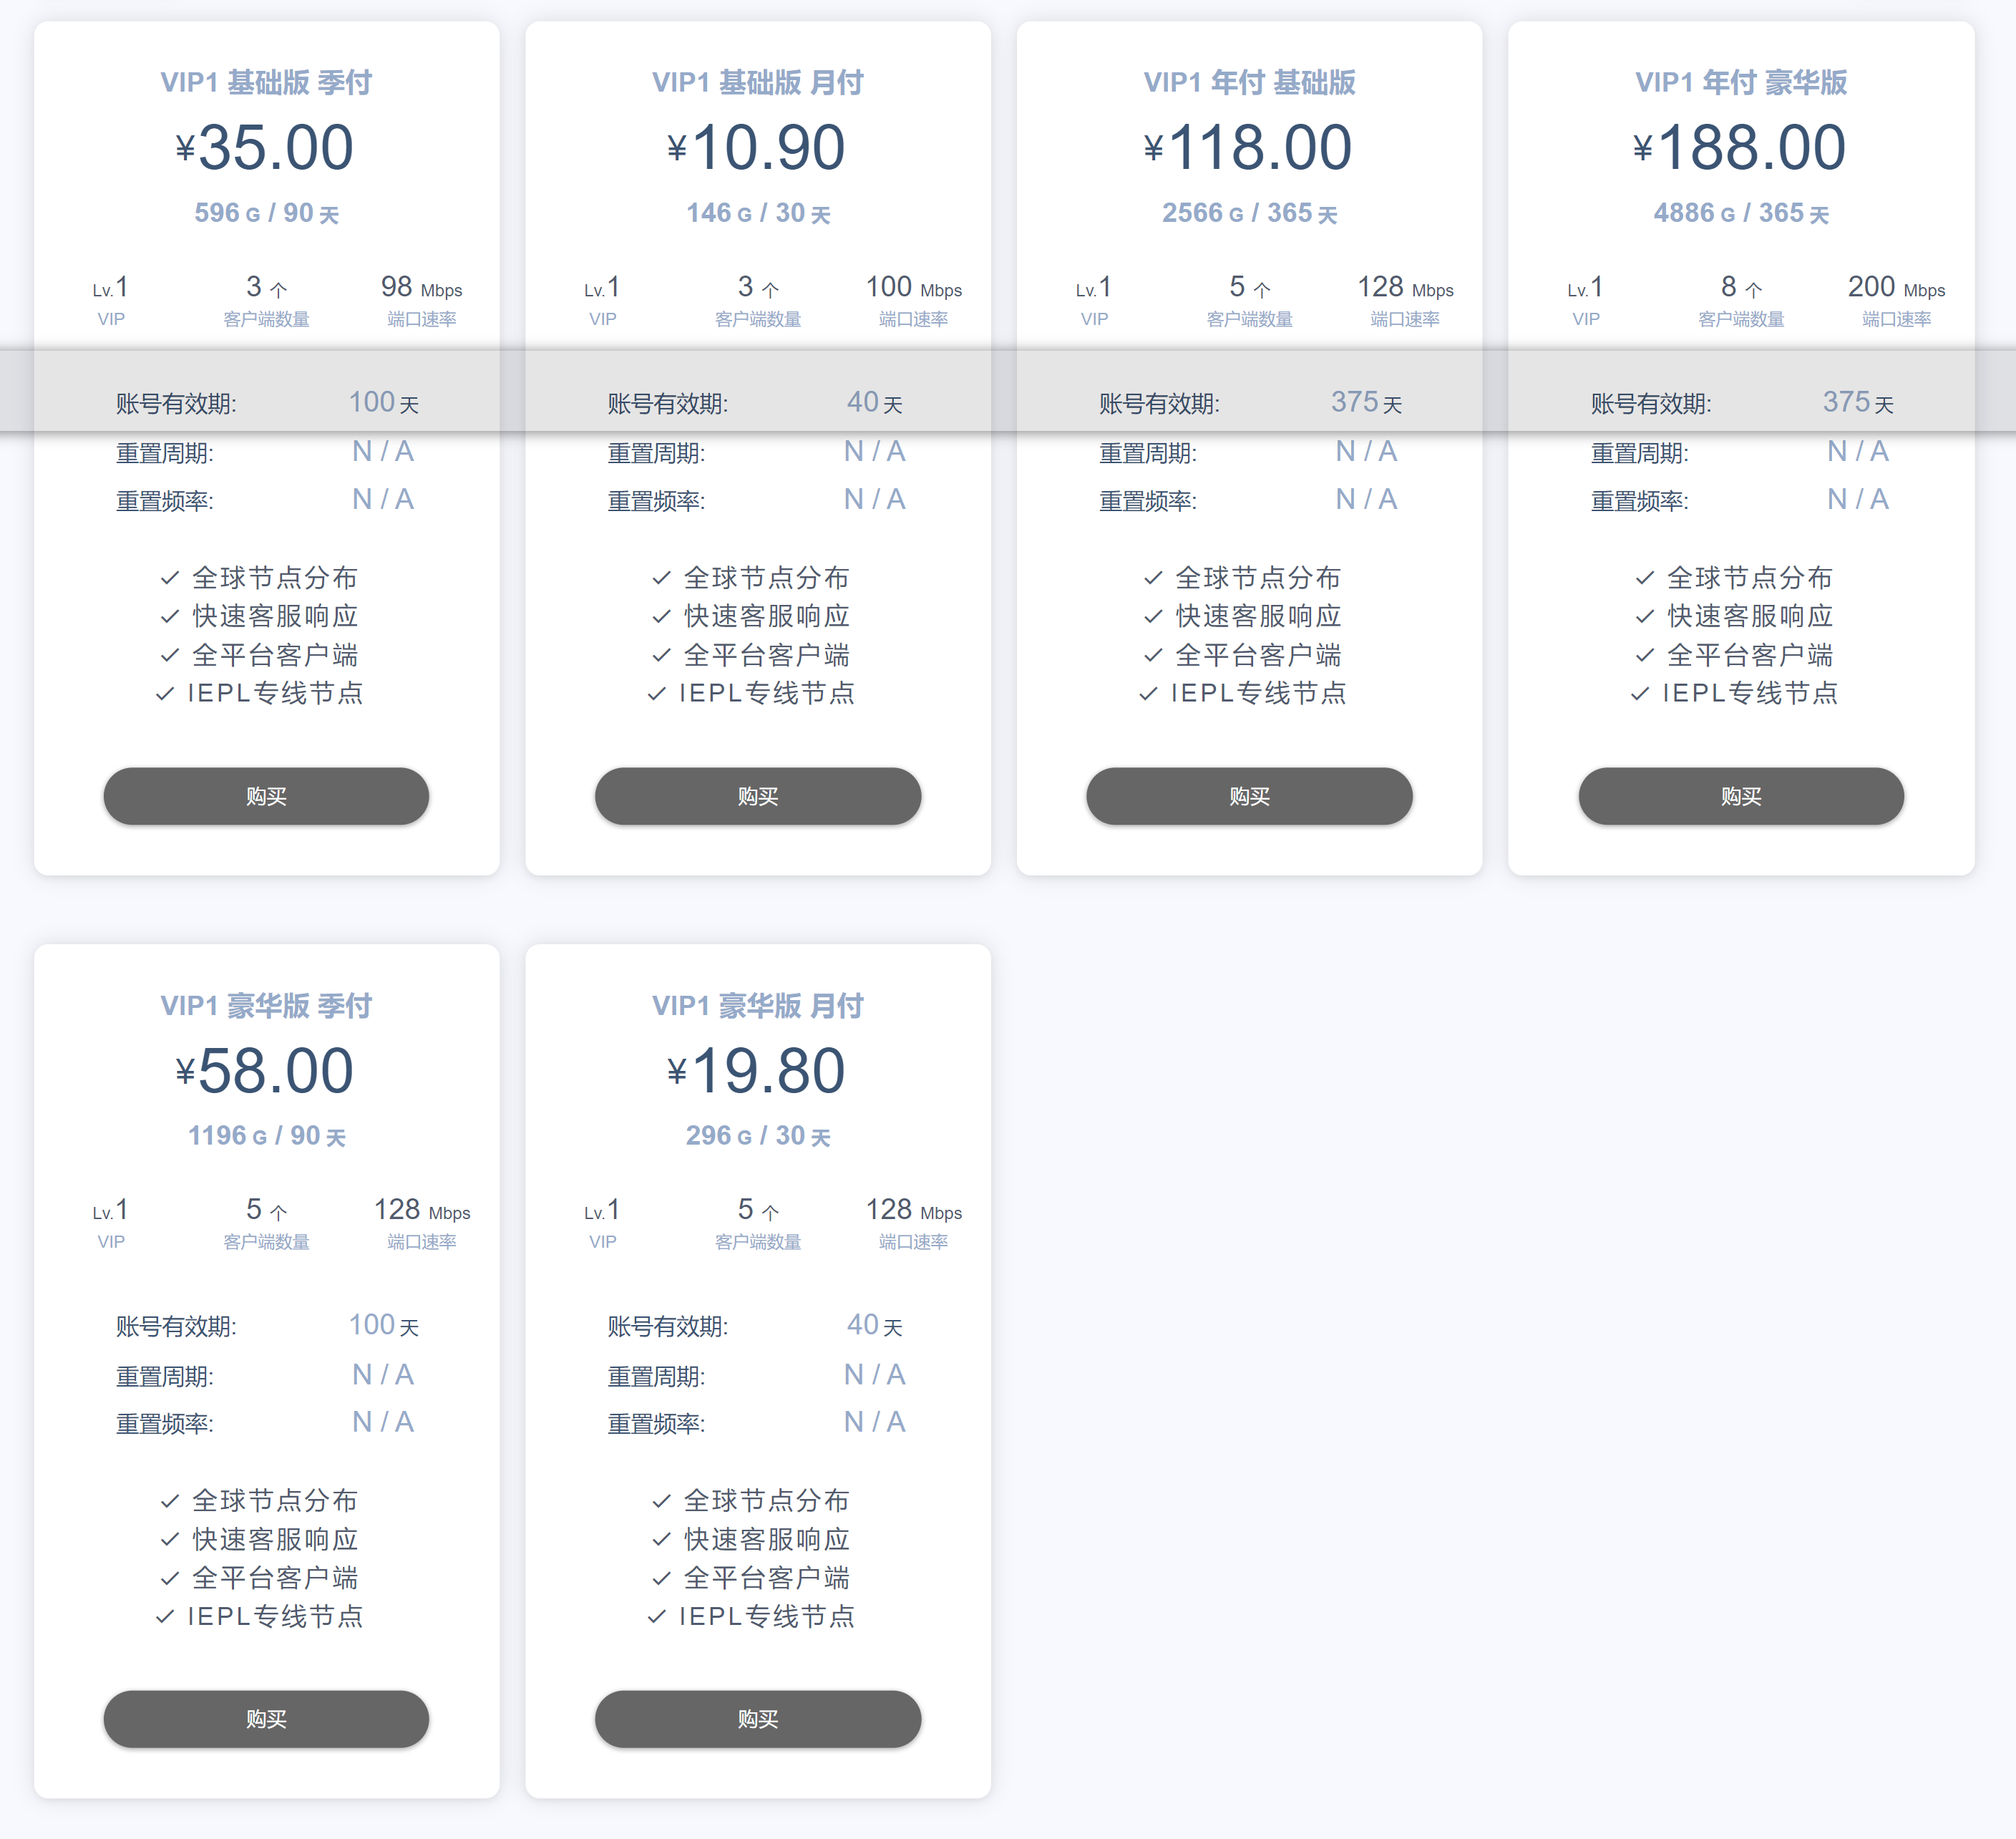
Task: Click the 8 个 client count in 豪华版 yearly card
Action: [1740, 287]
